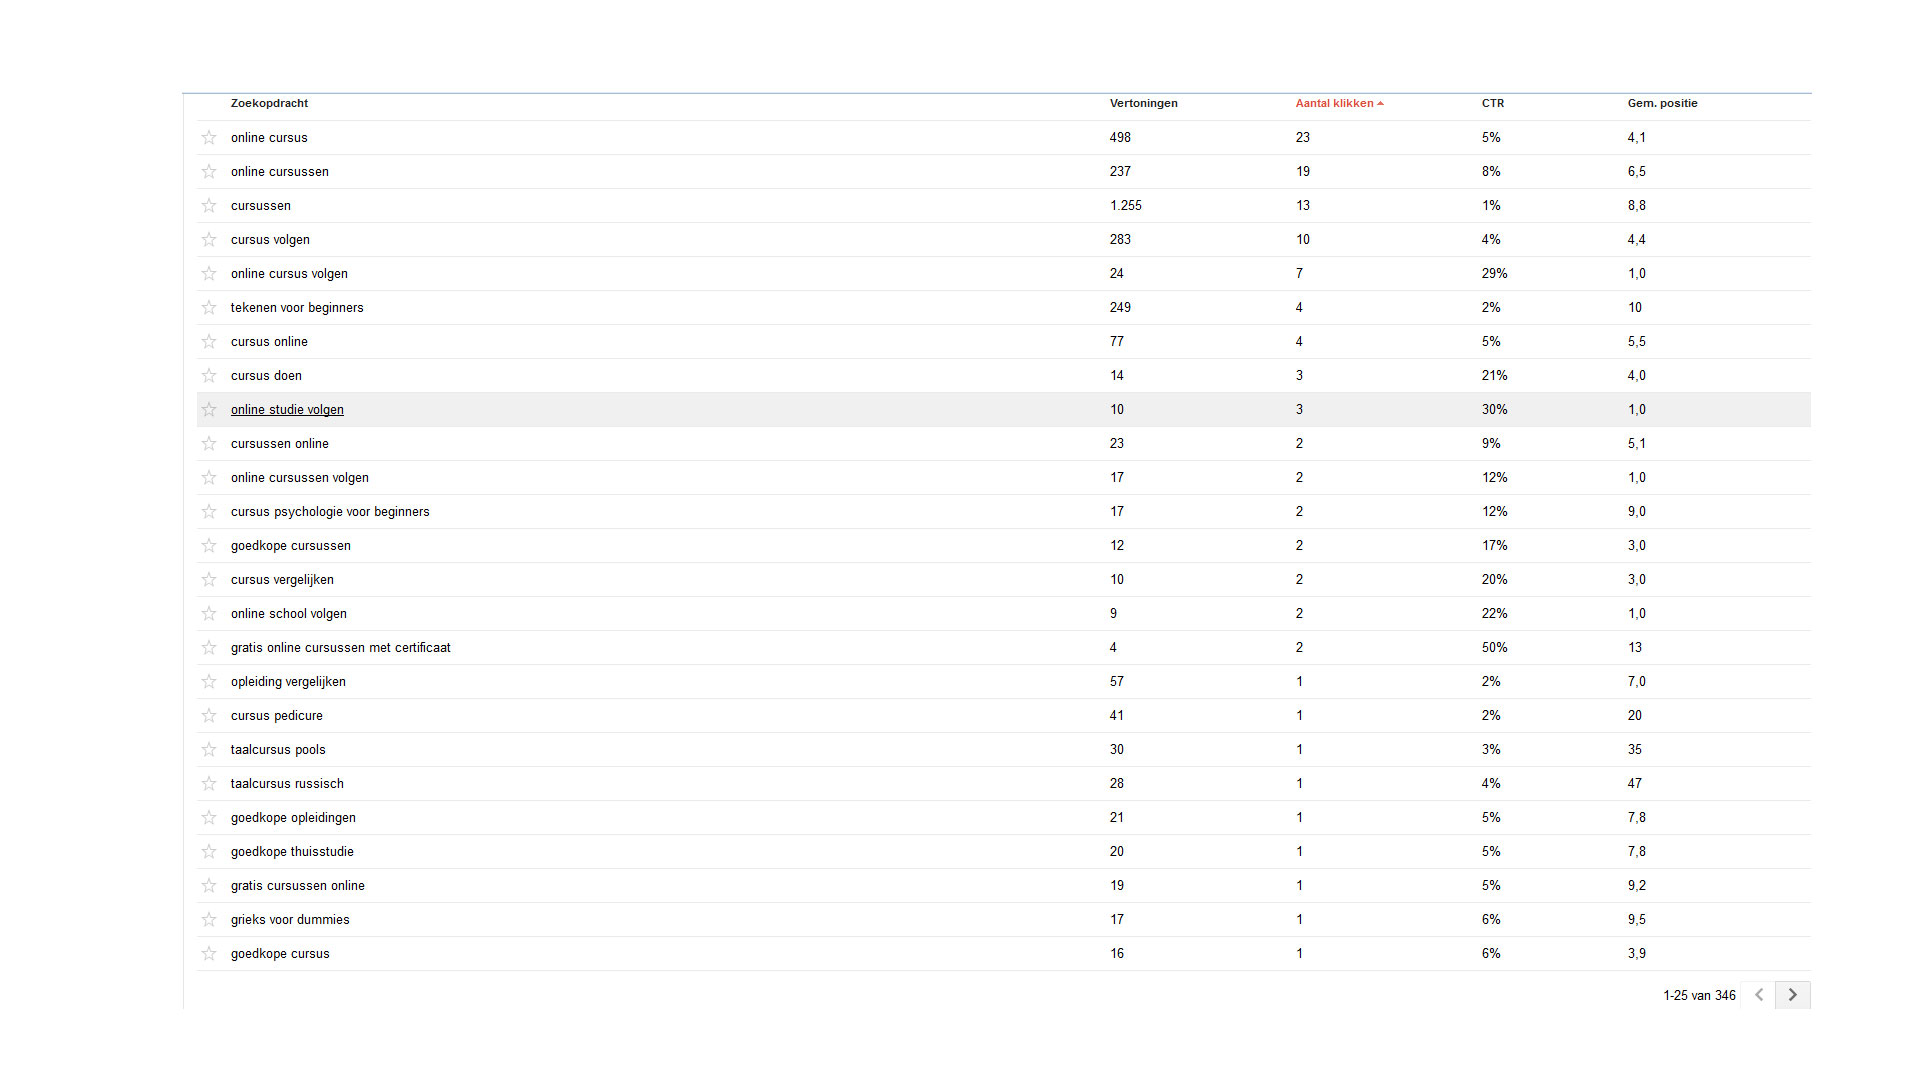Click the '21%' CTR value

point(1494,376)
